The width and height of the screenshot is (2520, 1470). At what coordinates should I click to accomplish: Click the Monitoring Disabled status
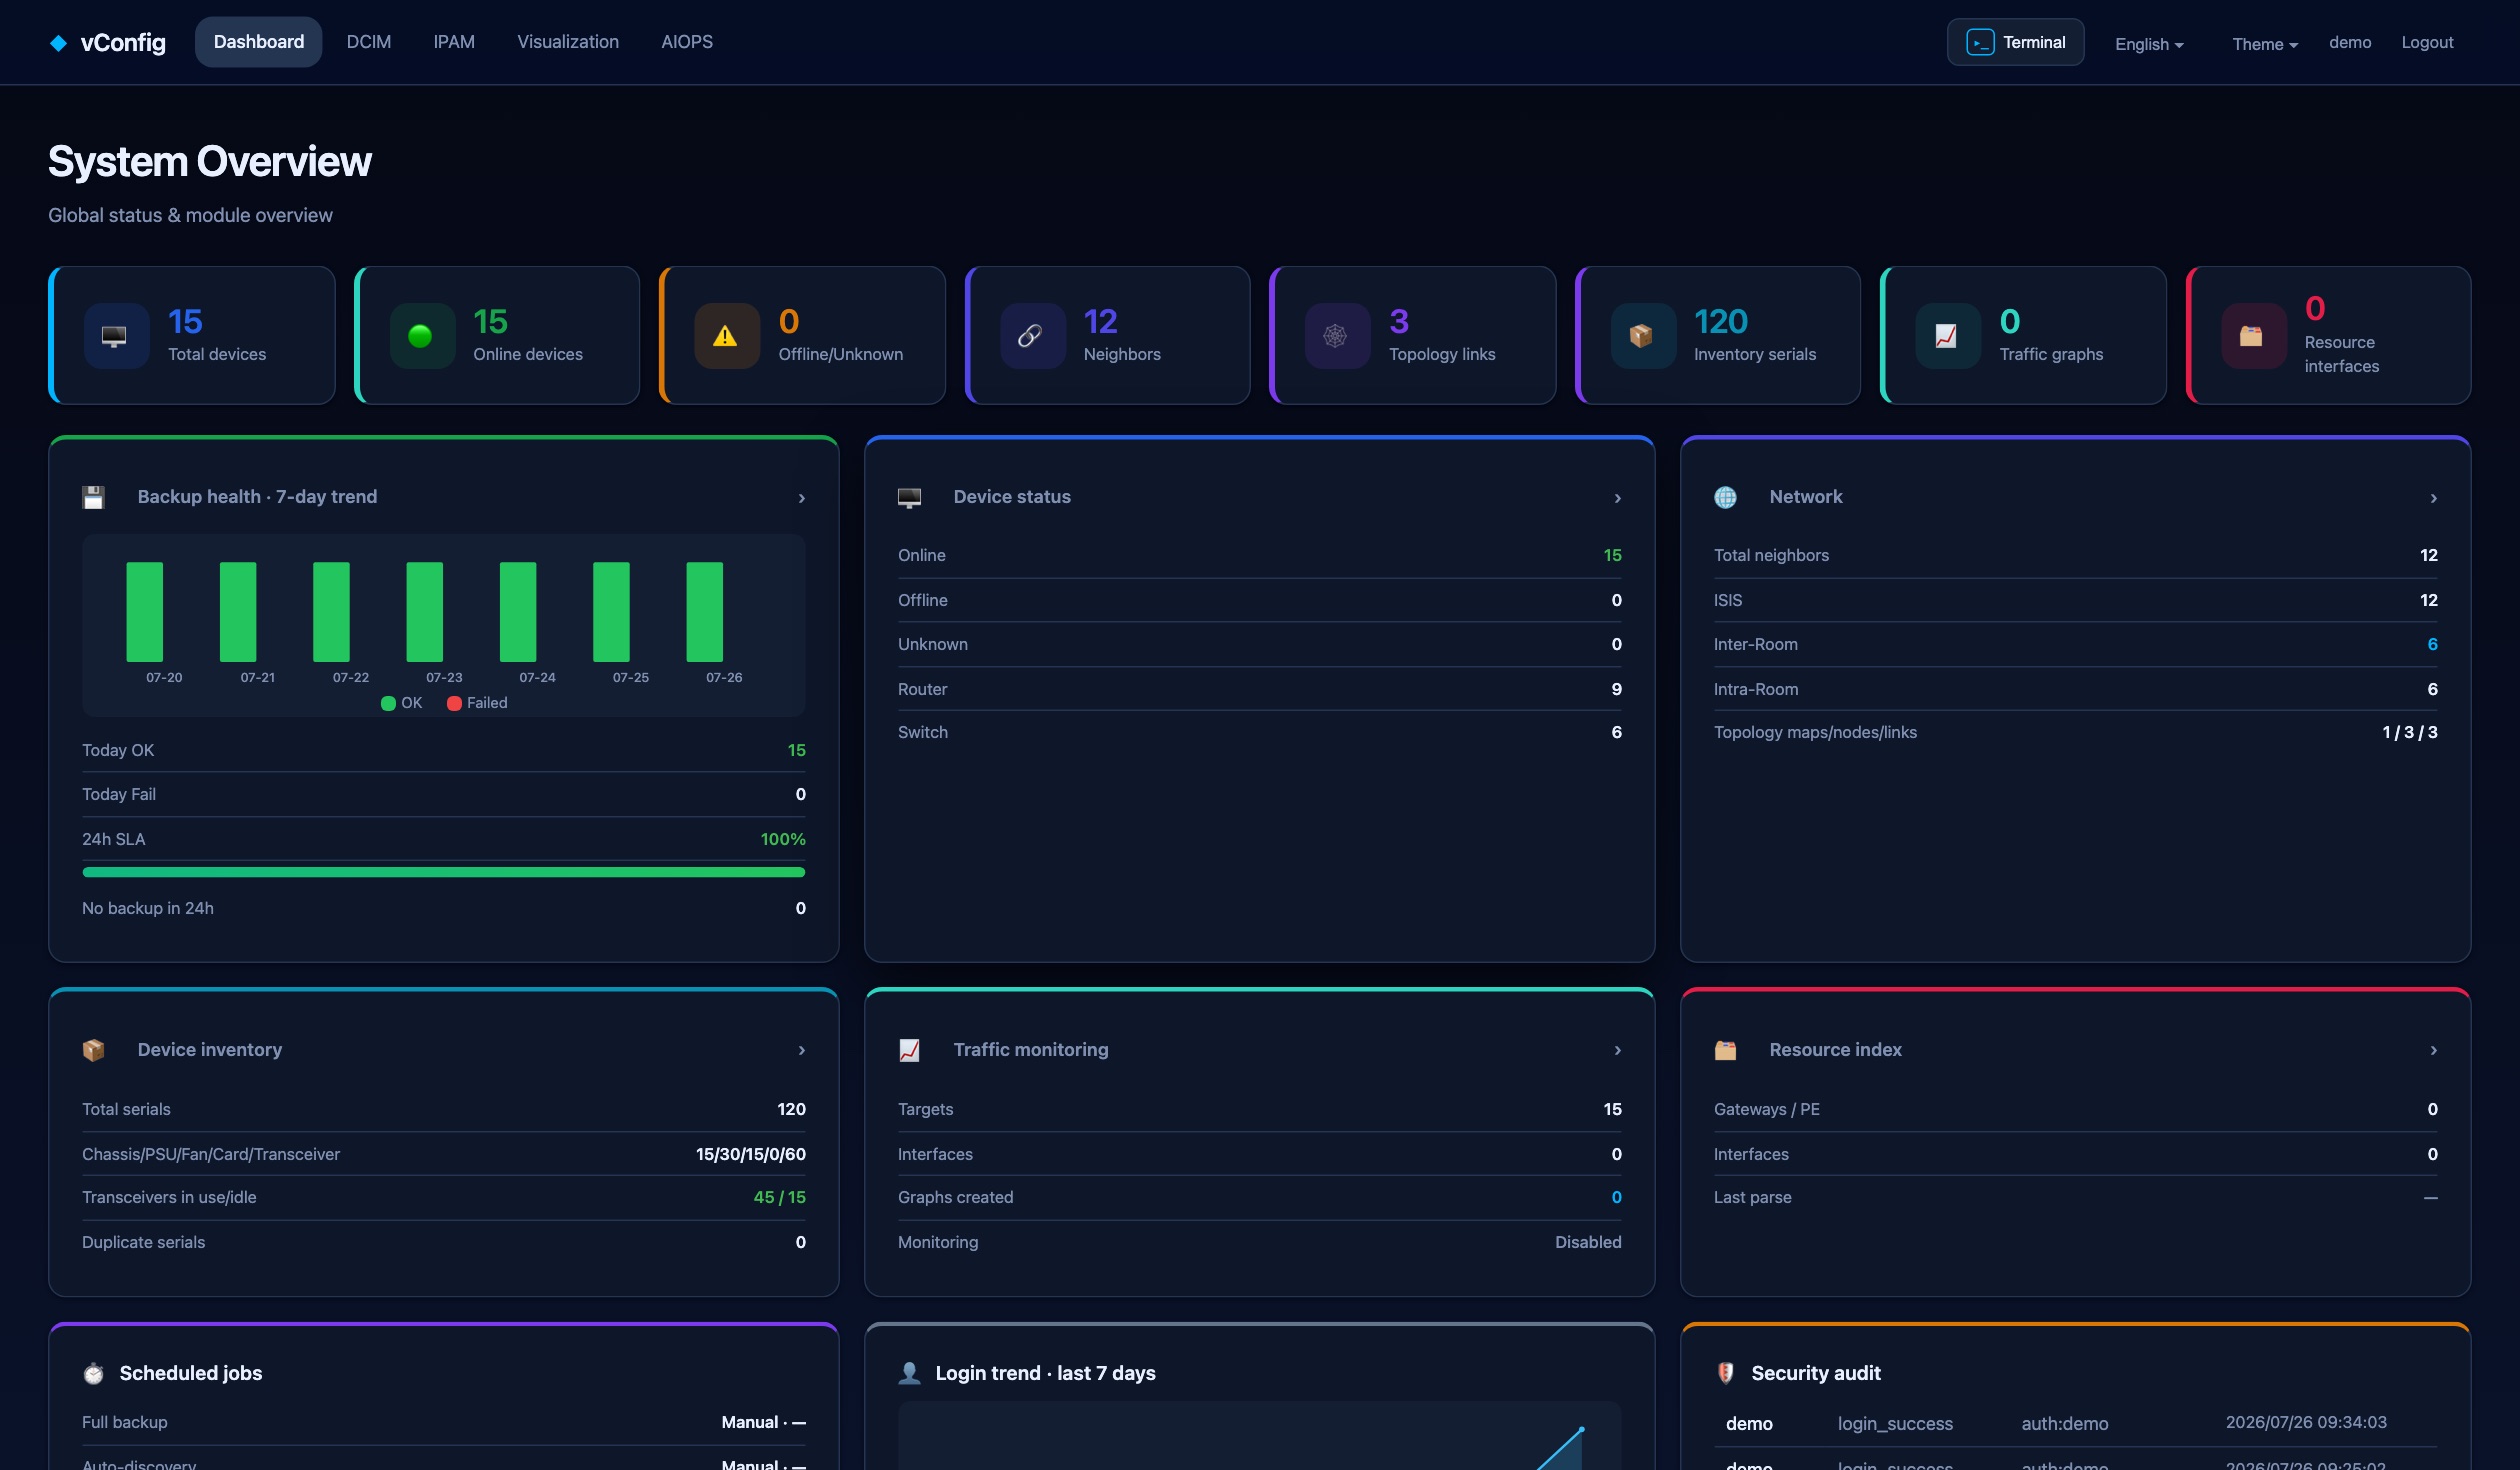pos(1588,1242)
